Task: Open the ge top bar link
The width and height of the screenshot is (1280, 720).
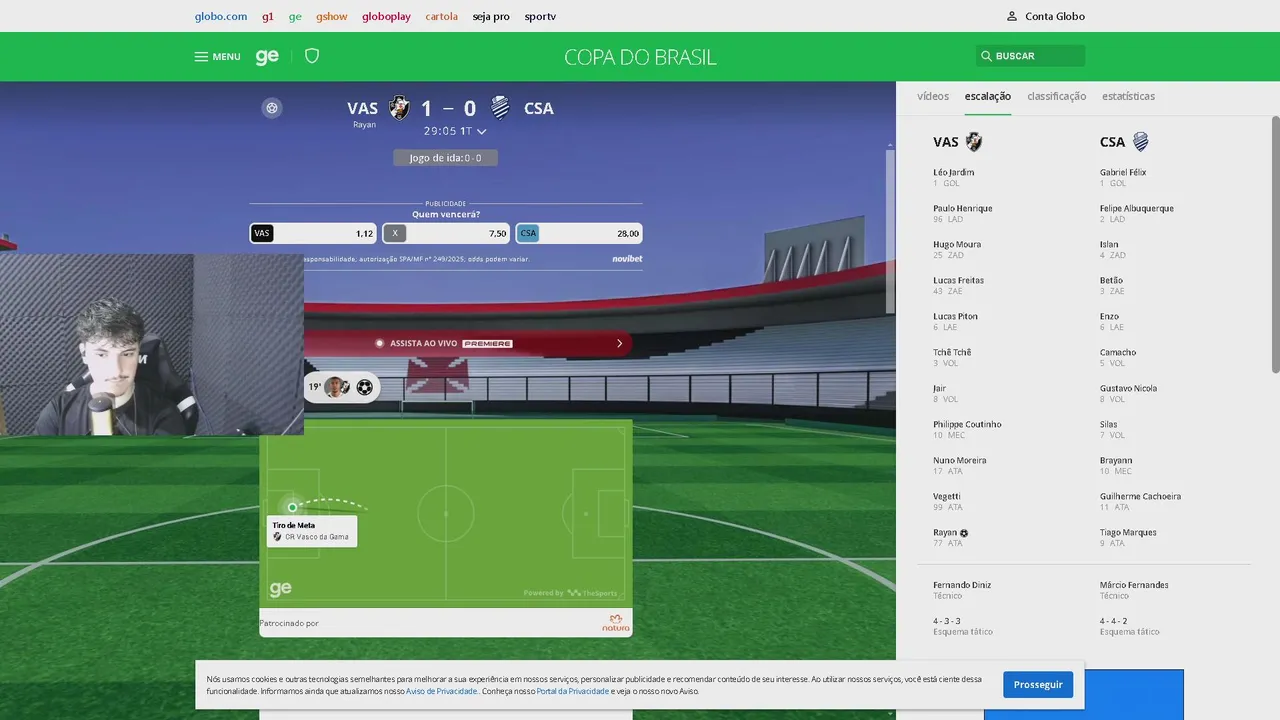Action: pos(295,16)
